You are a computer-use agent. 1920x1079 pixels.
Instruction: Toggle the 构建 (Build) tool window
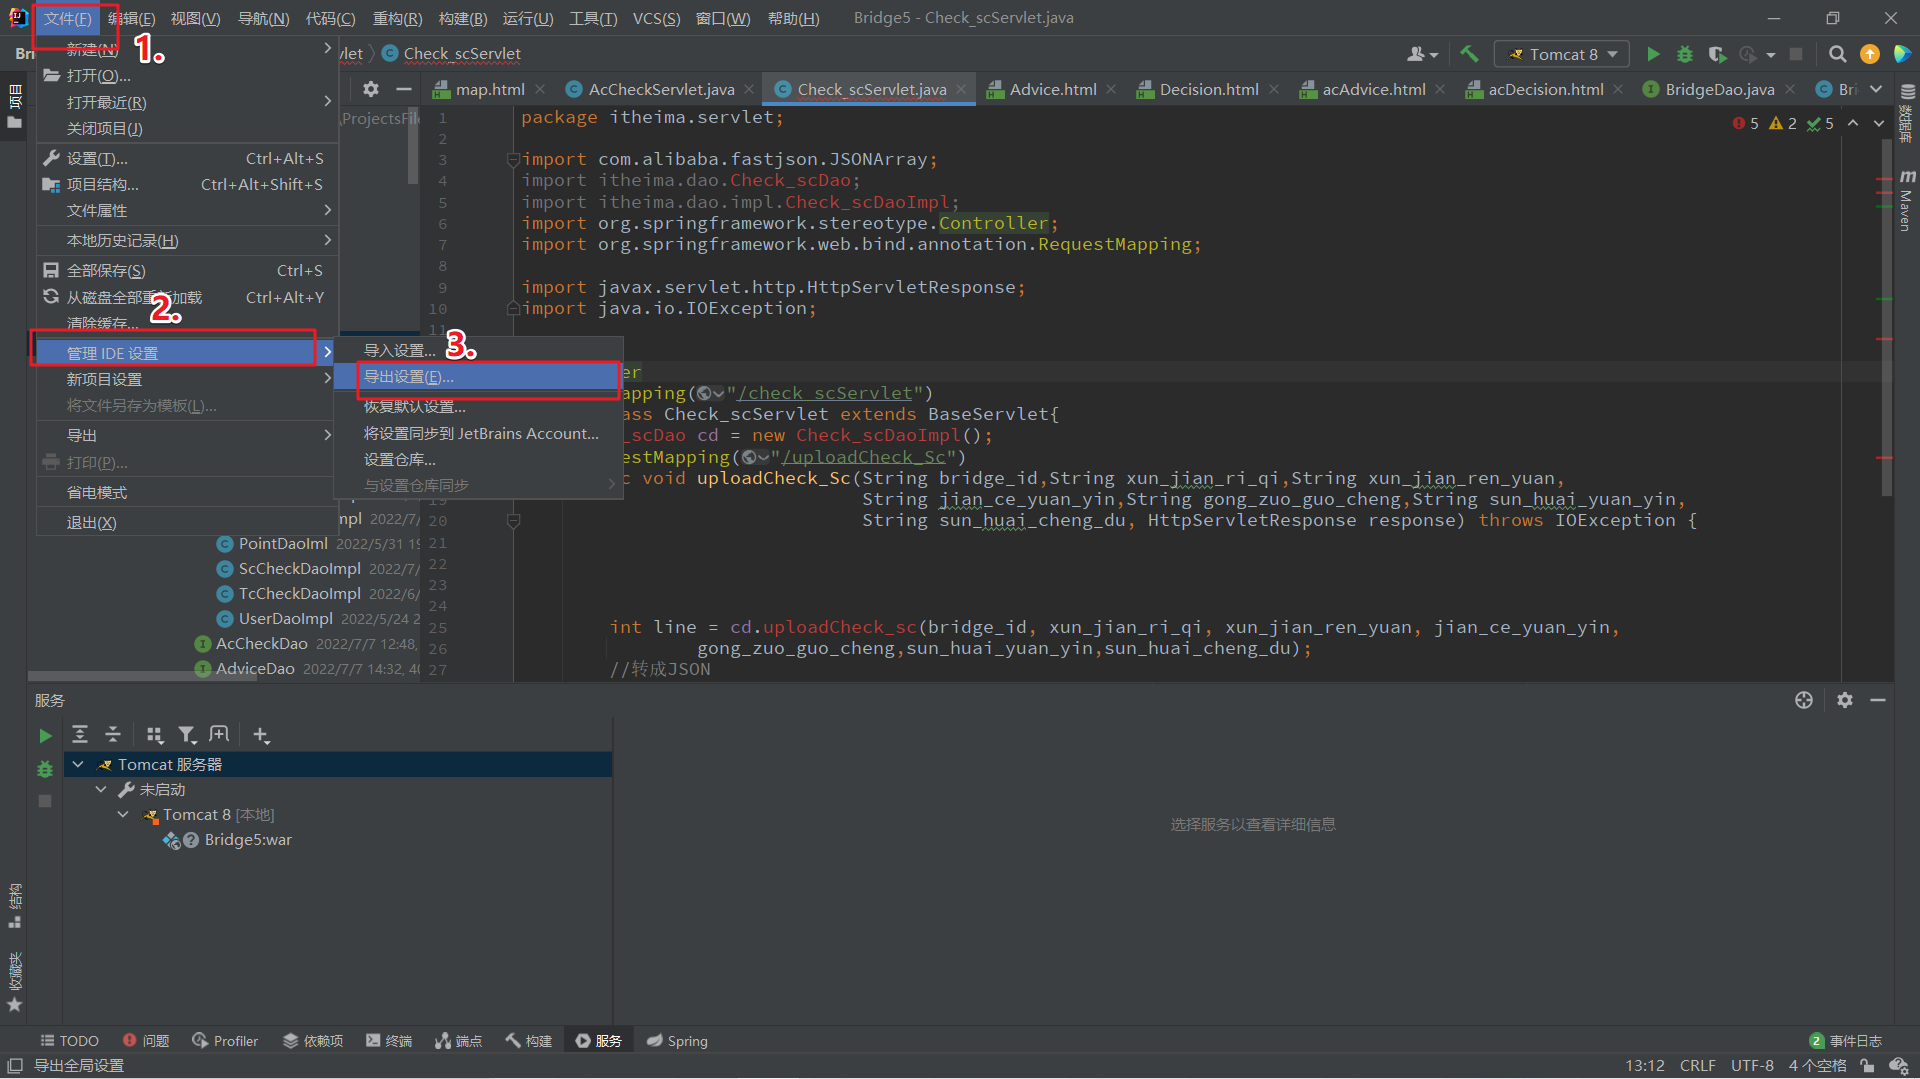pos(528,1041)
